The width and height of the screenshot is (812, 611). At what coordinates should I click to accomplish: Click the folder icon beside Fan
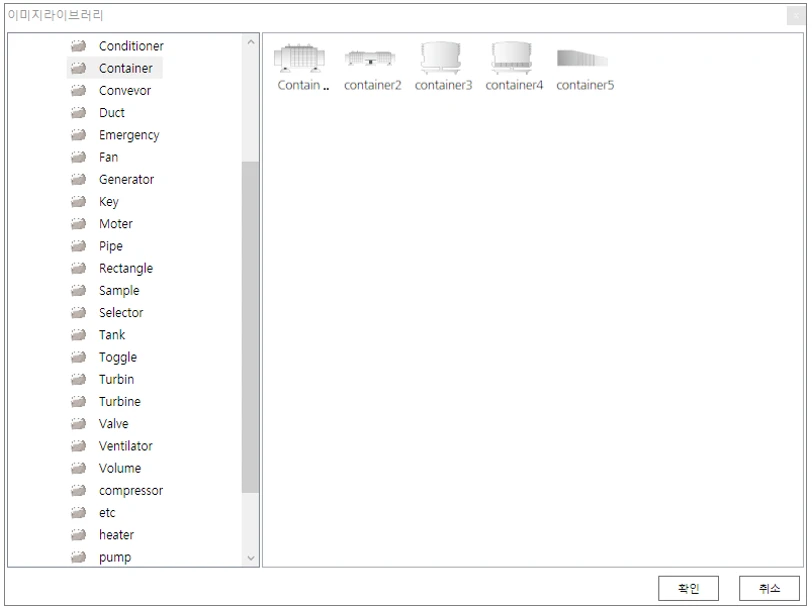(78, 157)
